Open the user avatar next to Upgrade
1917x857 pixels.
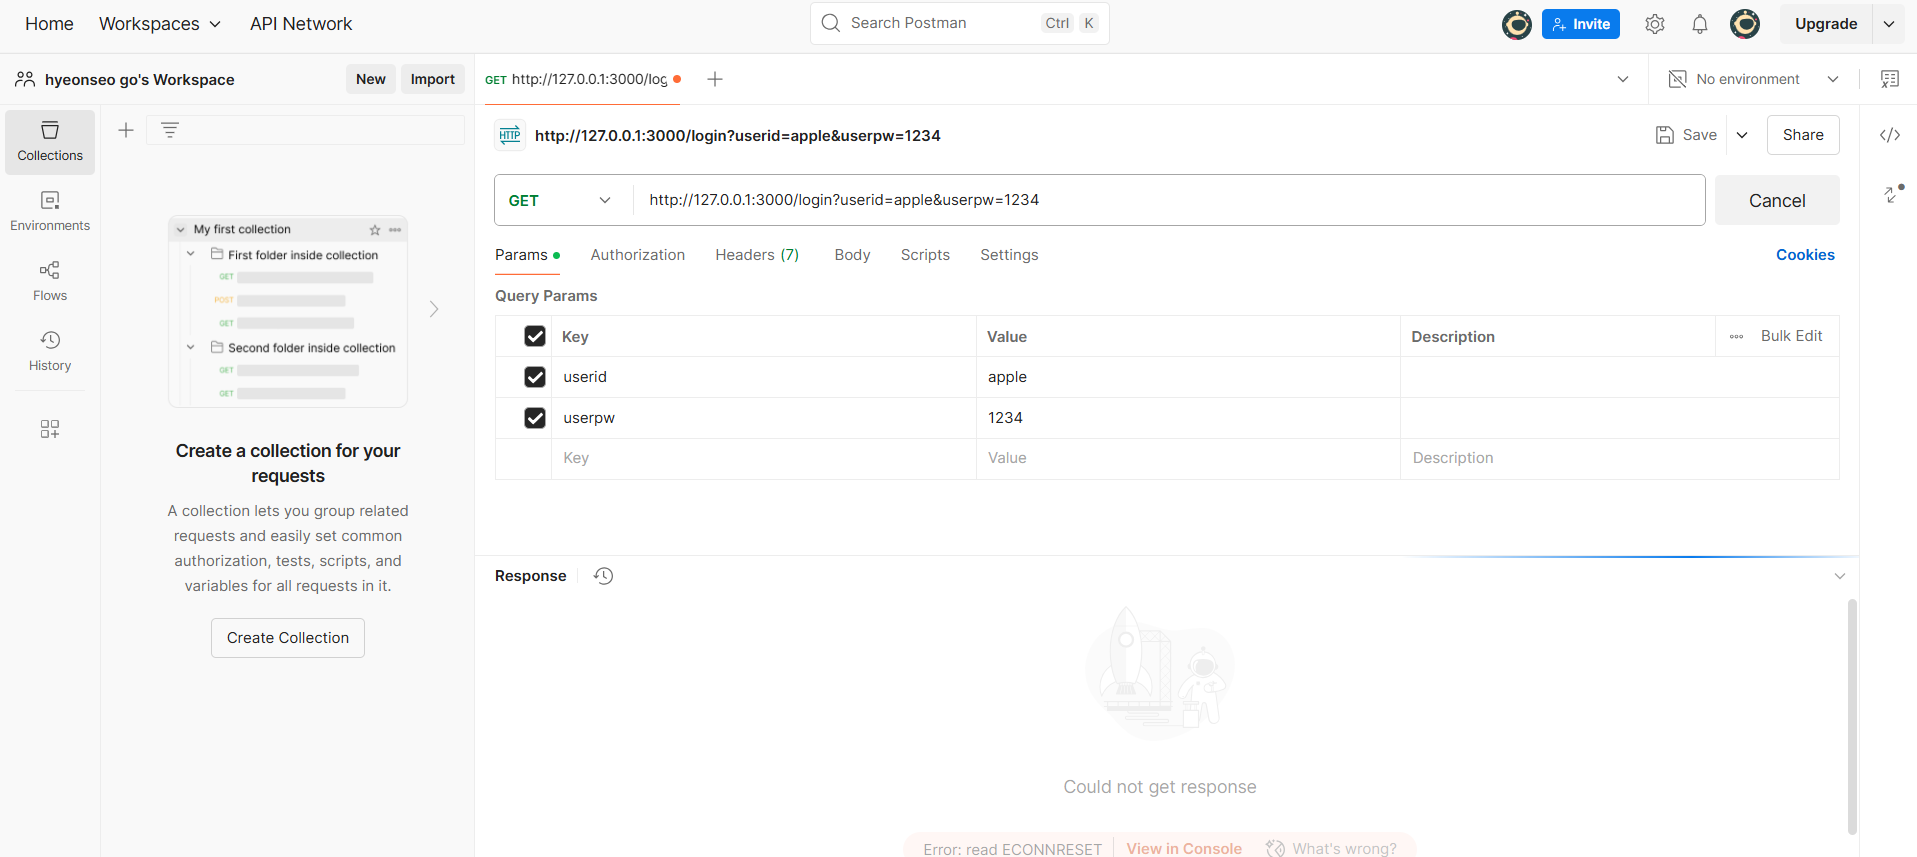pos(1745,24)
